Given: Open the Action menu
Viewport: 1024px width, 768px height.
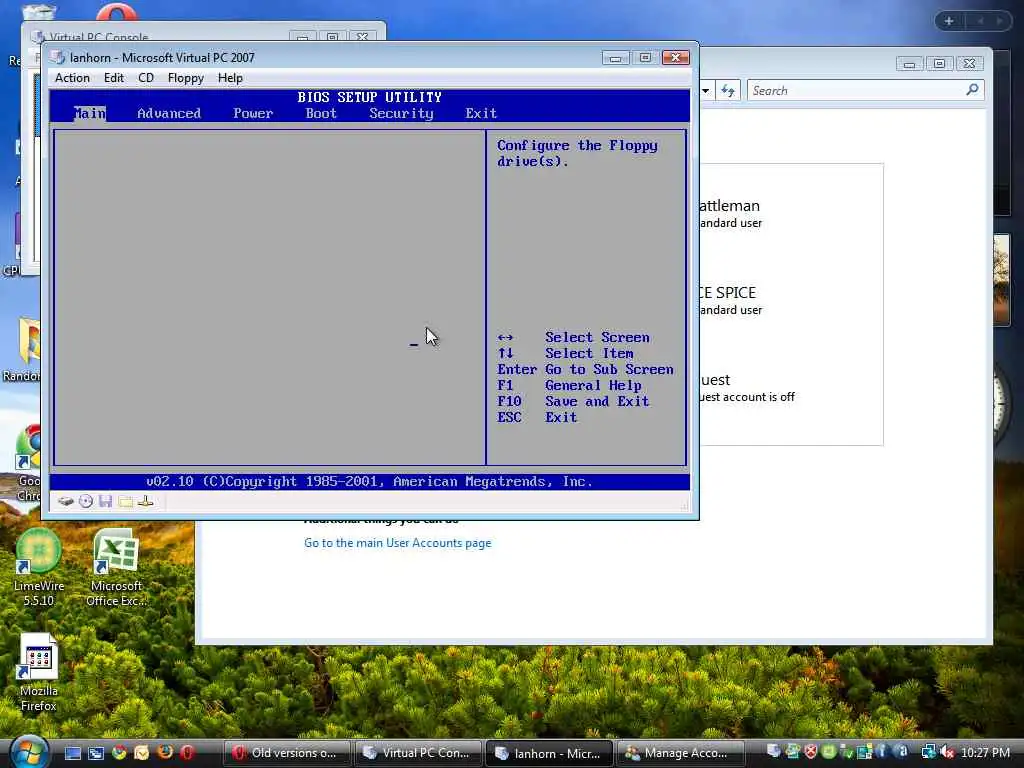Looking at the screenshot, I should coord(72,78).
